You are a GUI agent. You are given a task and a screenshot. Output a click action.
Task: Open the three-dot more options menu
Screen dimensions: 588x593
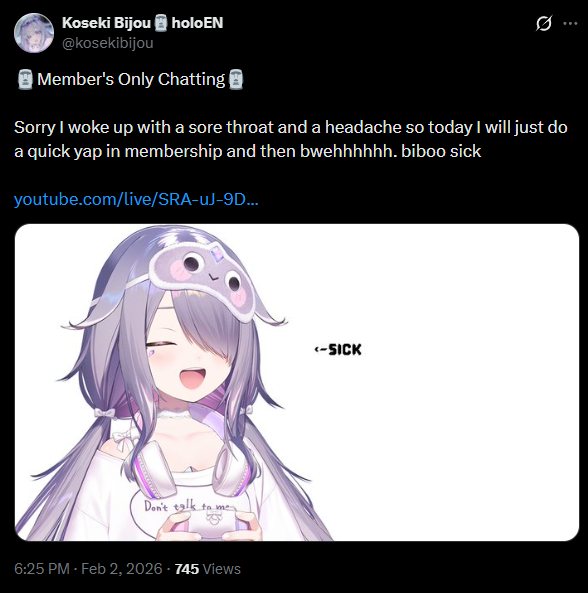click(x=570, y=23)
